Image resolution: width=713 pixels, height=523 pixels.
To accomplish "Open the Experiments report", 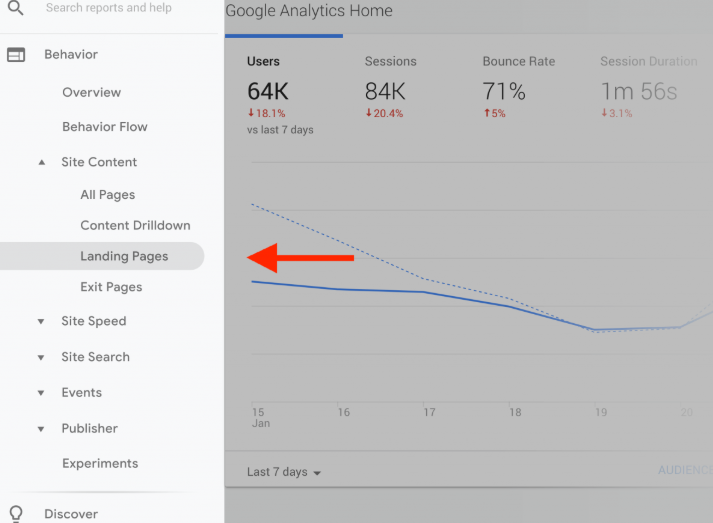I will click(100, 463).
